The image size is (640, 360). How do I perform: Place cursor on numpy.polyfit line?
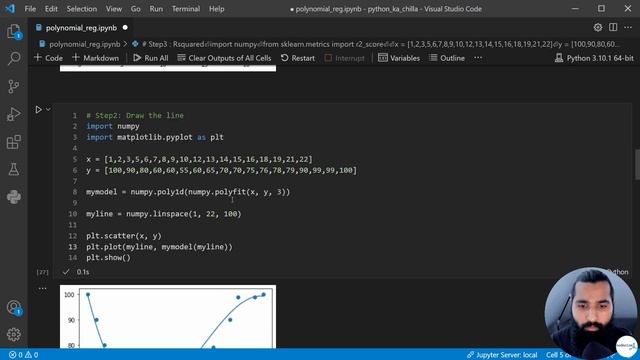188,192
